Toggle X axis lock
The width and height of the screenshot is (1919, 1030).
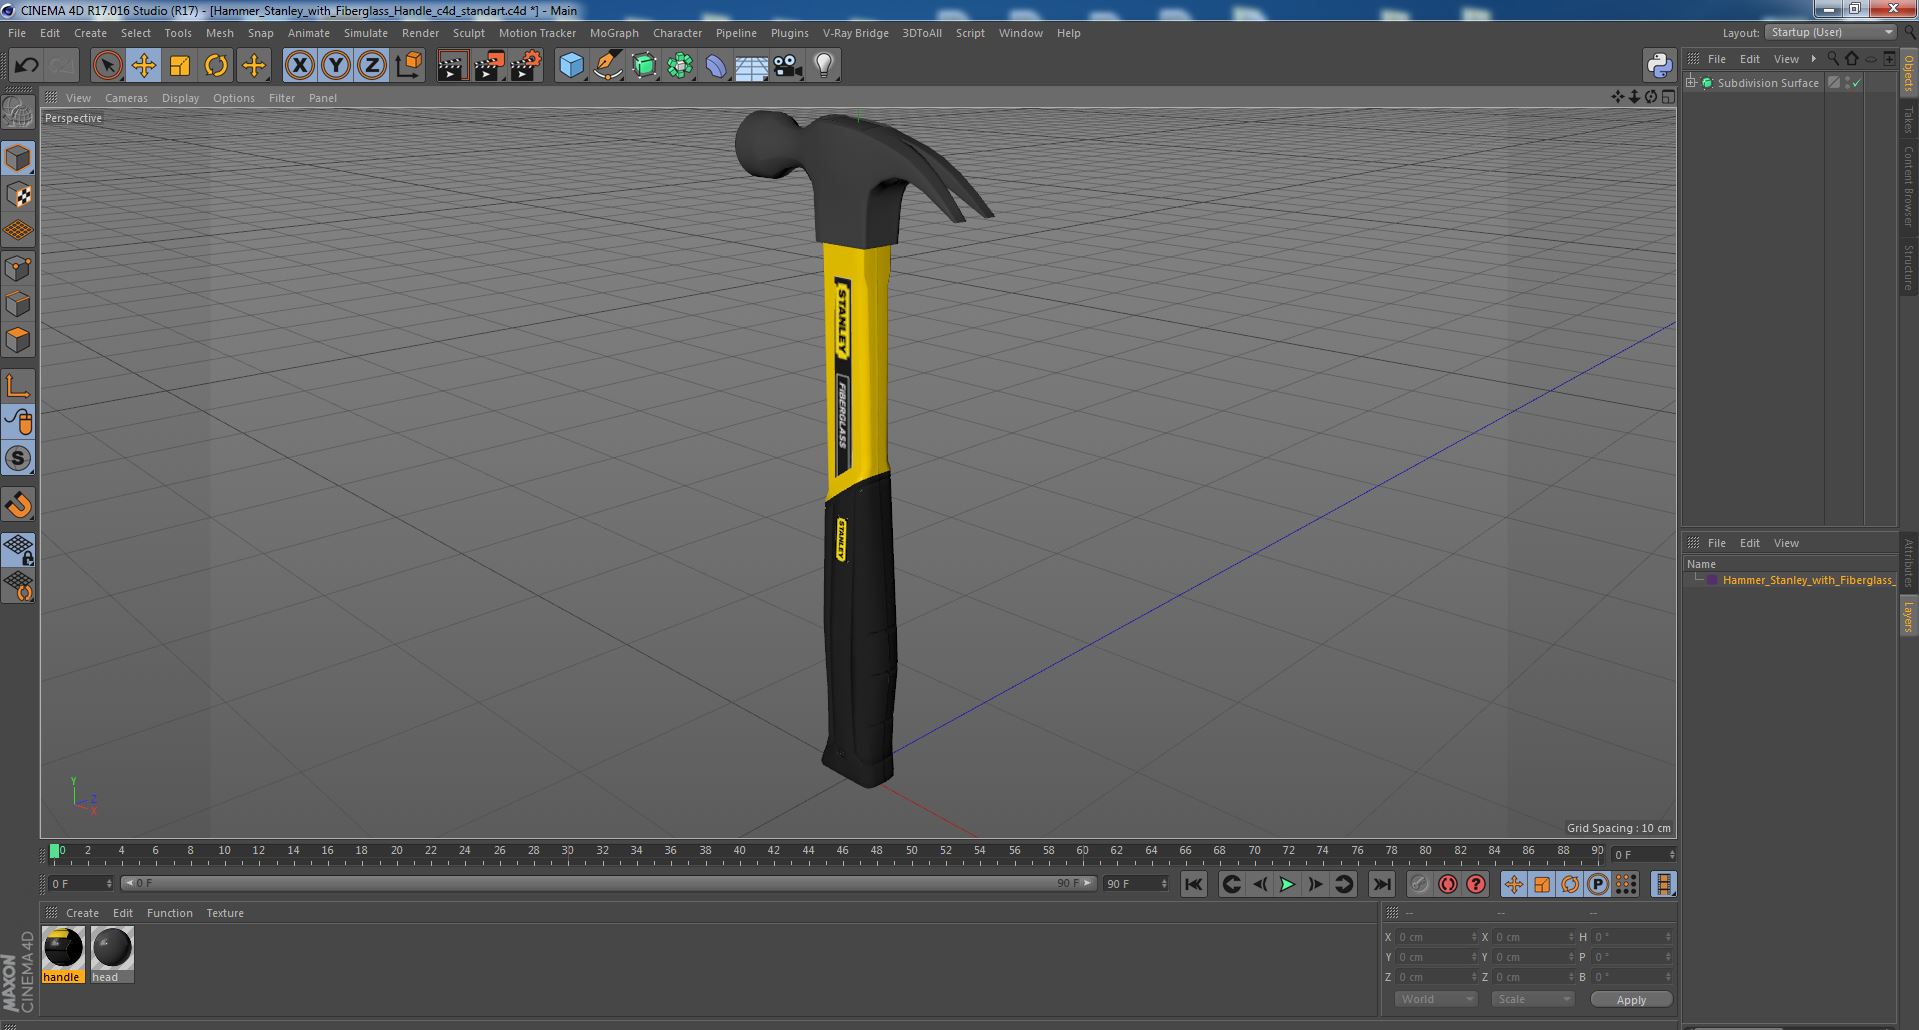pos(299,66)
